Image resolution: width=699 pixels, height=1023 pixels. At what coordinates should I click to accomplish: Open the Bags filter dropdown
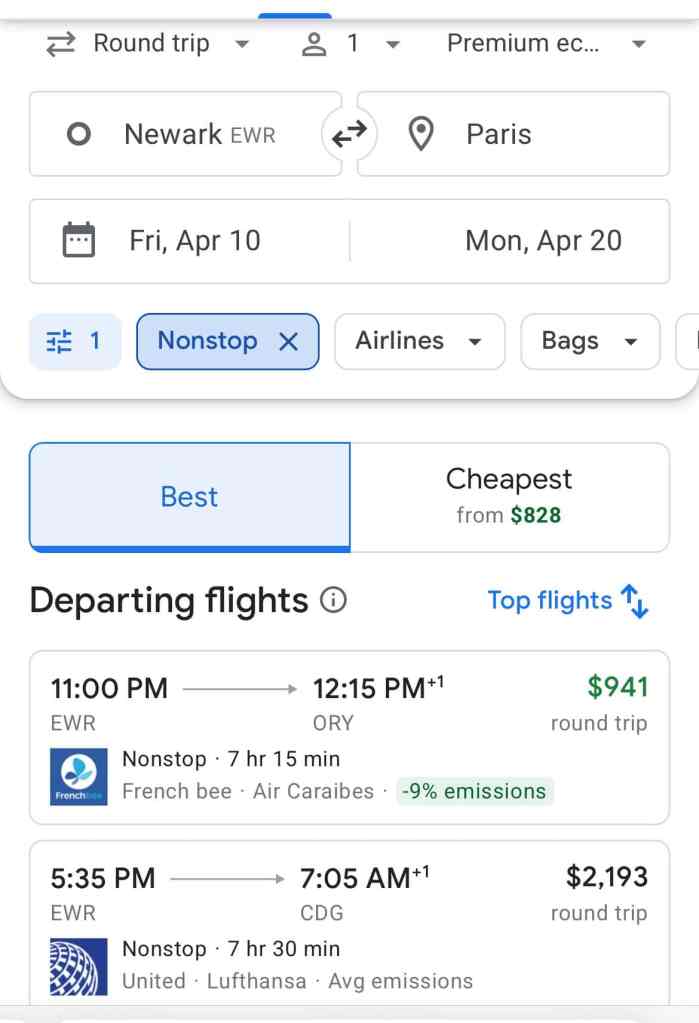coord(590,341)
